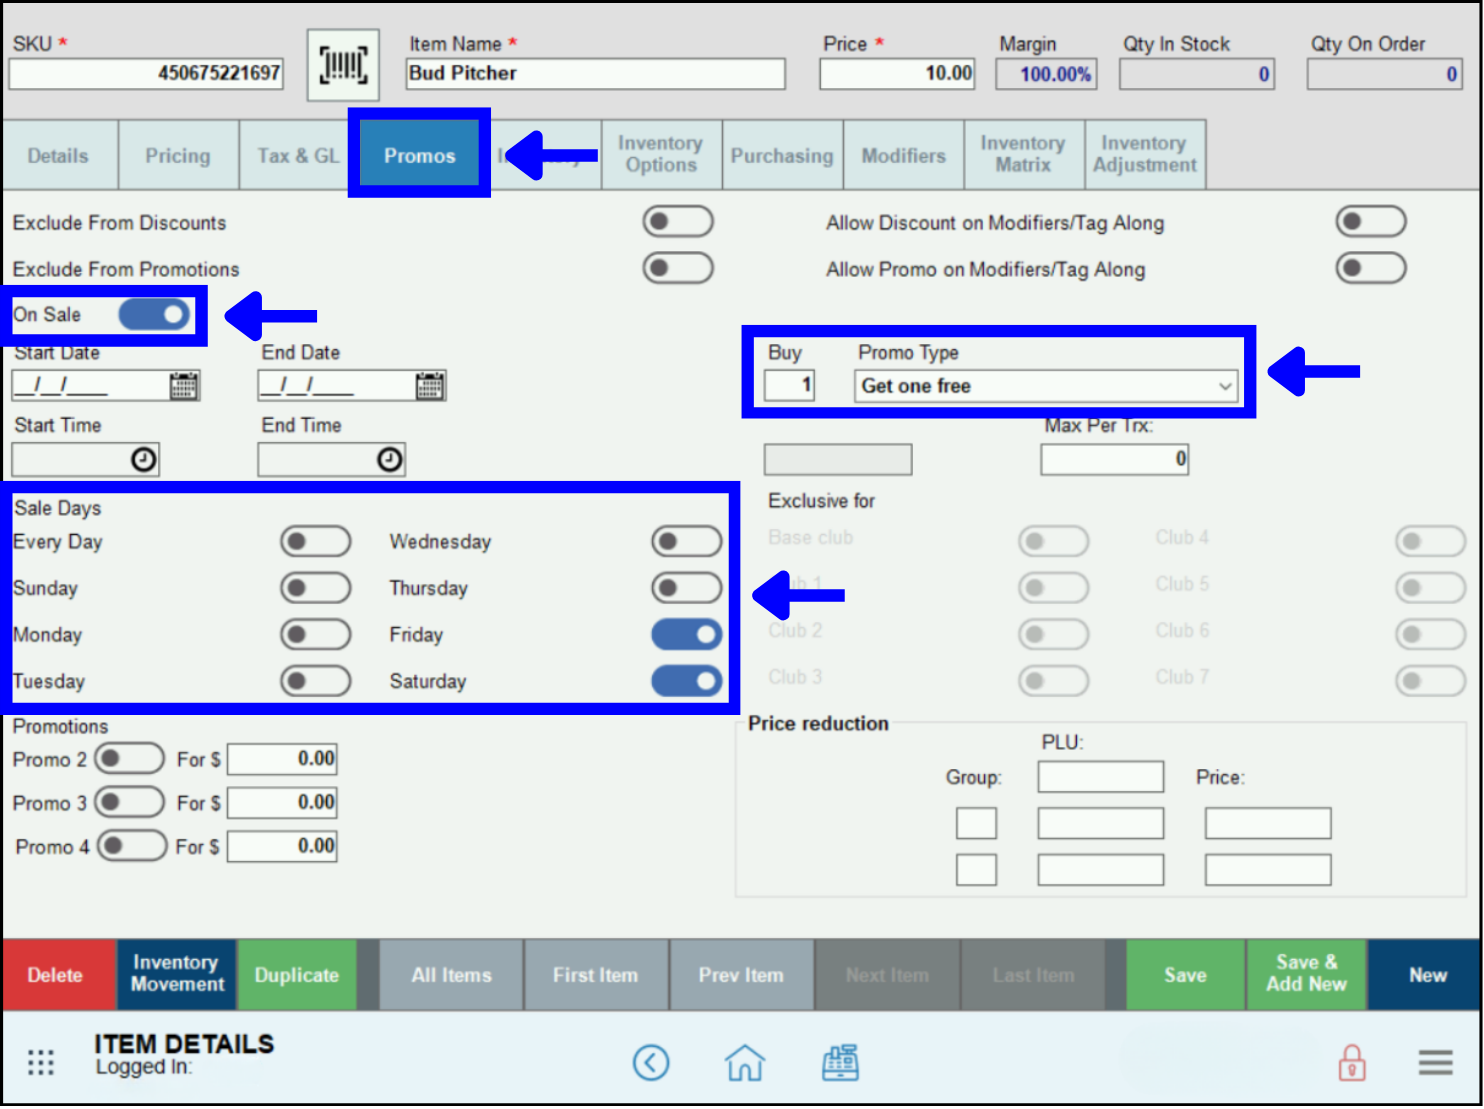Expand the Promo Type dropdown
The image size is (1484, 1109).
pos(1046,386)
